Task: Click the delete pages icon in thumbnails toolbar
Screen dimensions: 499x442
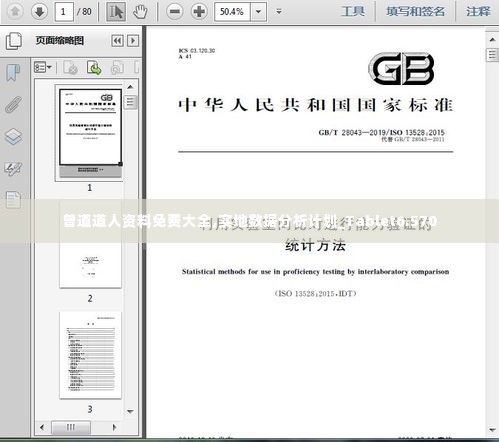Action: point(70,68)
